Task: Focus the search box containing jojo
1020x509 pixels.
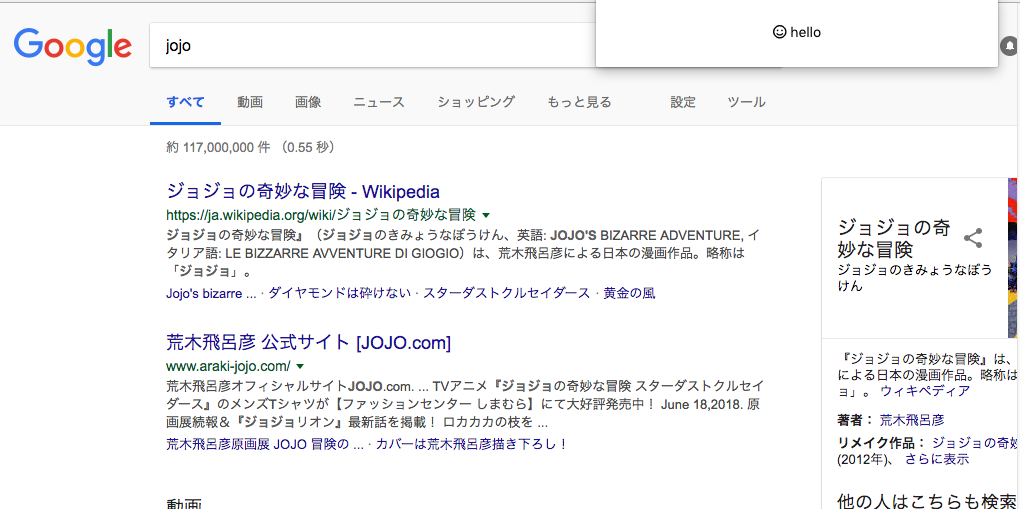Action: coord(372,46)
